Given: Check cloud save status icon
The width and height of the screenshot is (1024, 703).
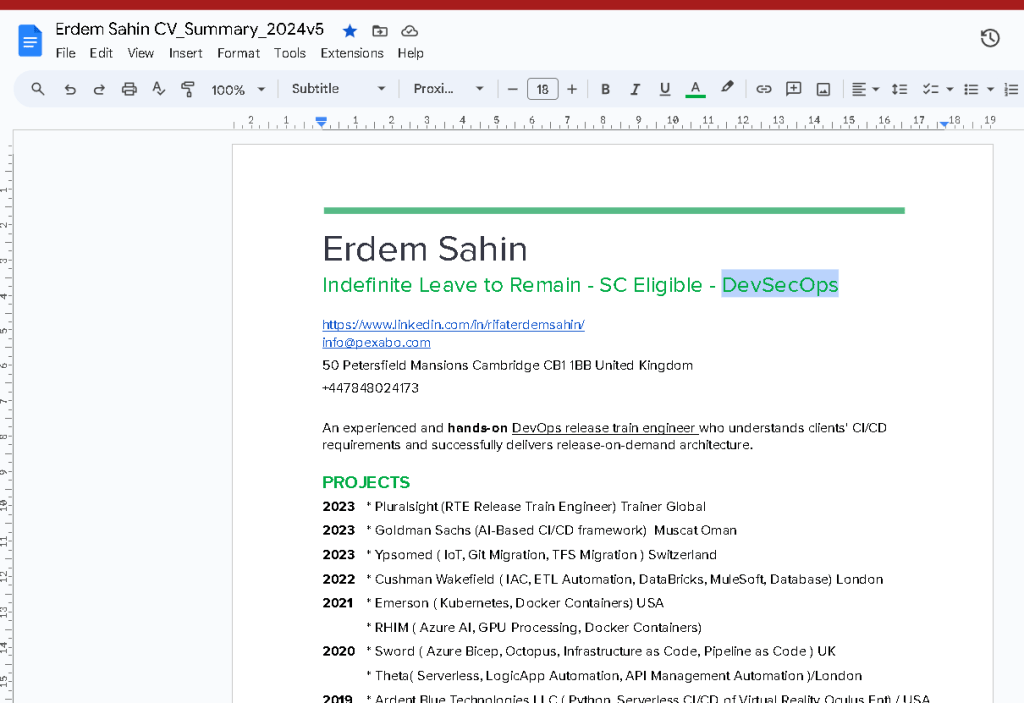Looking at the screenshot, I should click(x=409, y=31).
